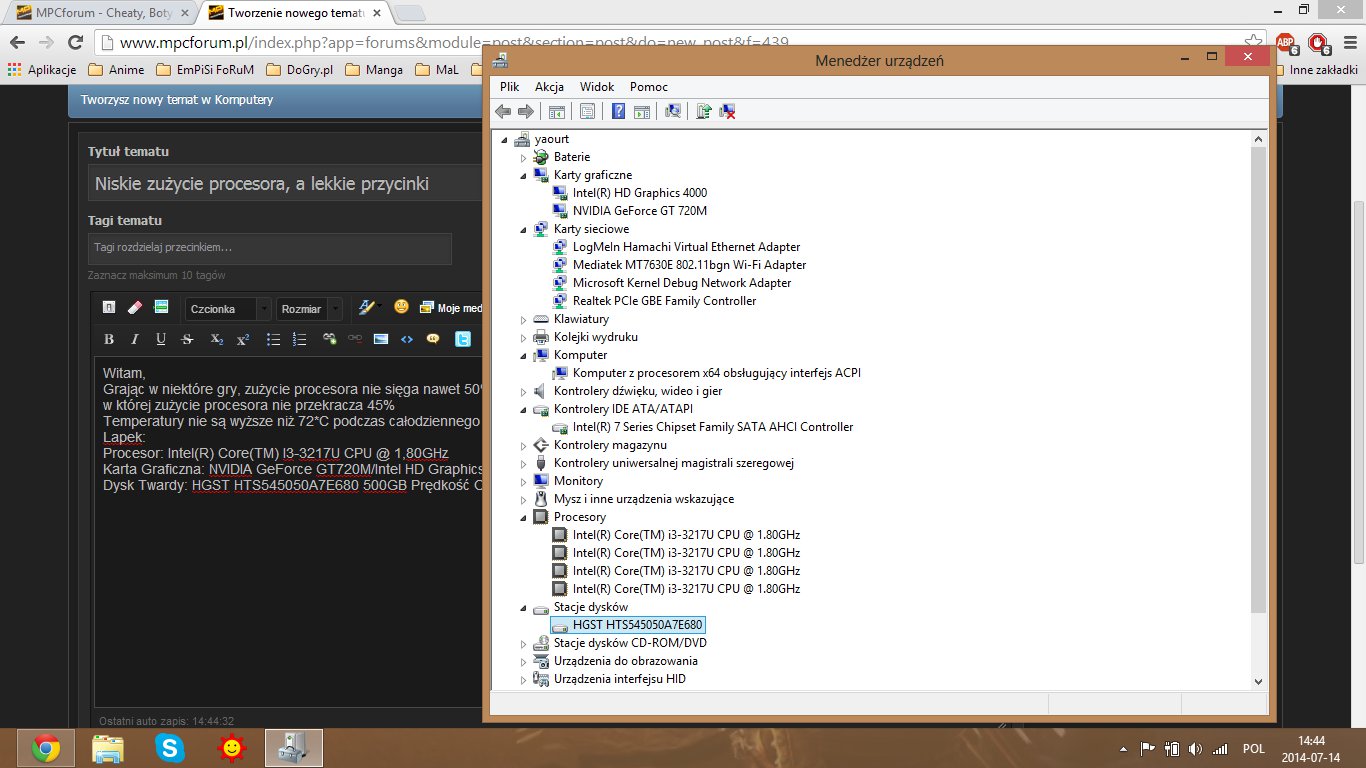Image resolution: width=1366 pixels, height=768 pixels.
Task: Select Intel(R) HD Graphics 4000 device
Action: [639, 193]
